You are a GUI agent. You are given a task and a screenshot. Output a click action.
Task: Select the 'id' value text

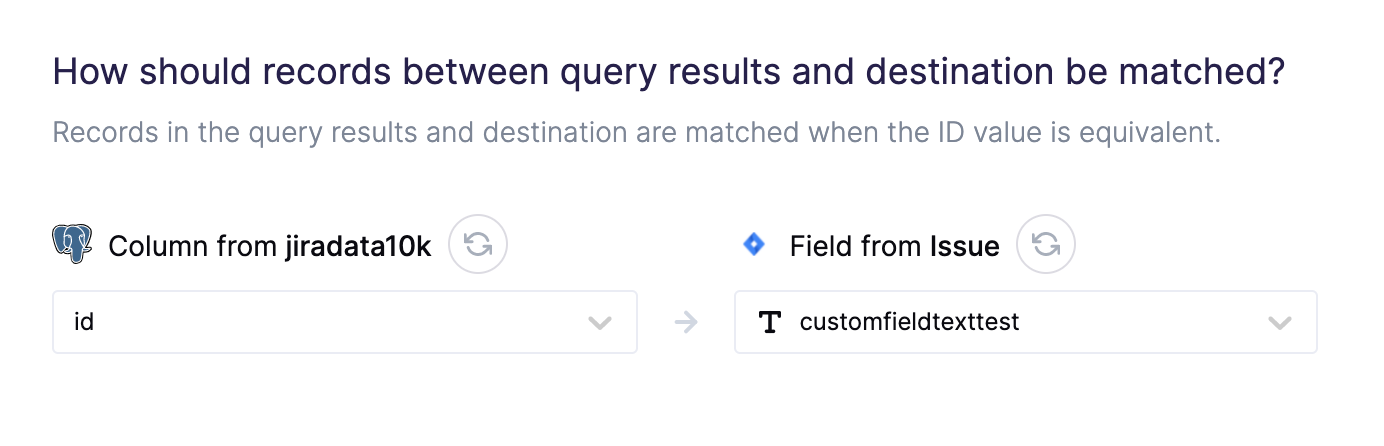coord(84,322)
